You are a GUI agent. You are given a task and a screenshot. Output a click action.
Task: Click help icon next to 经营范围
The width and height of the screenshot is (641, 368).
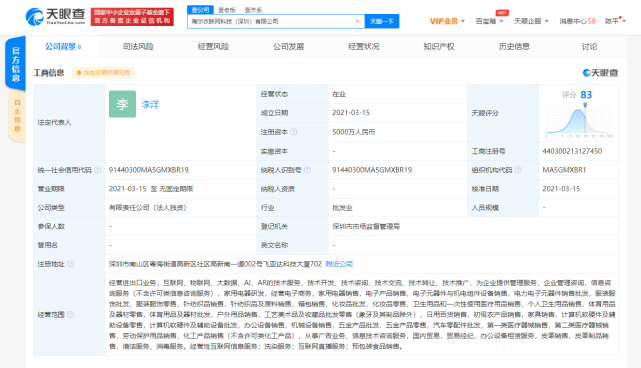[x=71, y=314]
